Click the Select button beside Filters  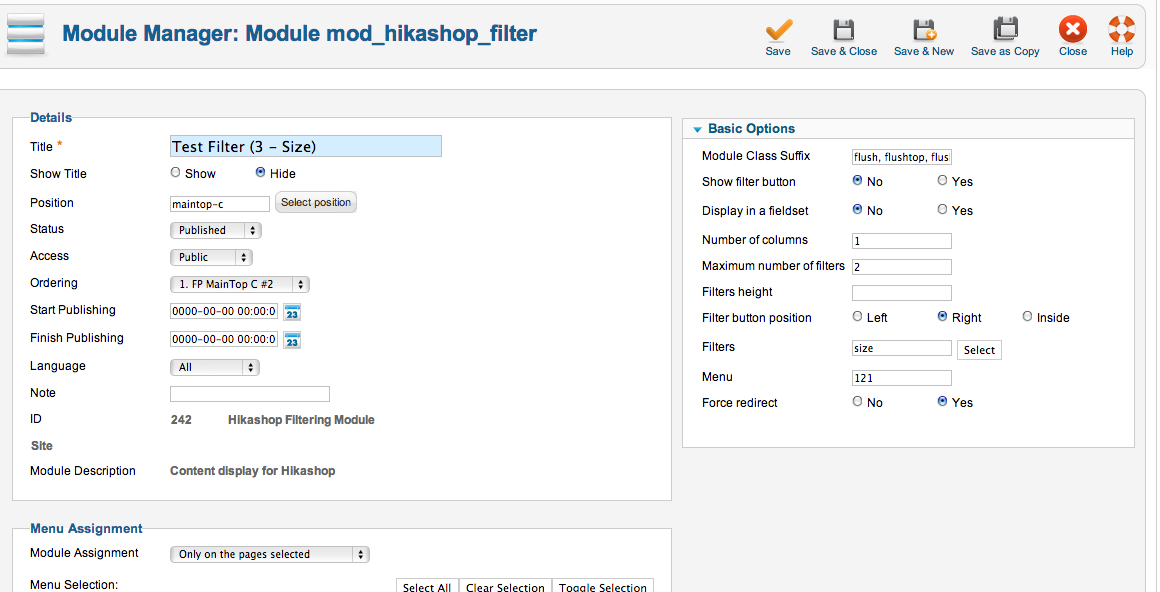[x=979, y=350]
